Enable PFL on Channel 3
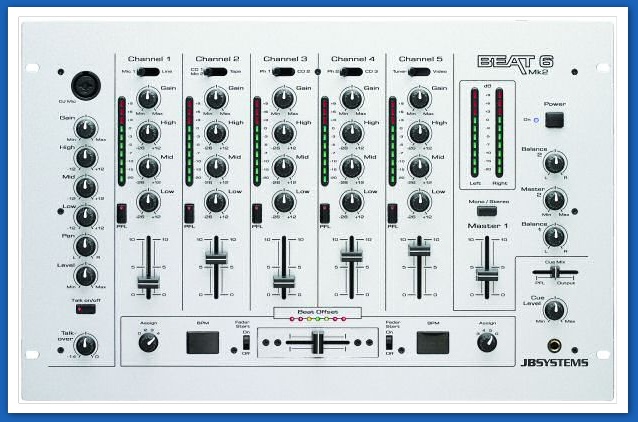 pos(257,213)
